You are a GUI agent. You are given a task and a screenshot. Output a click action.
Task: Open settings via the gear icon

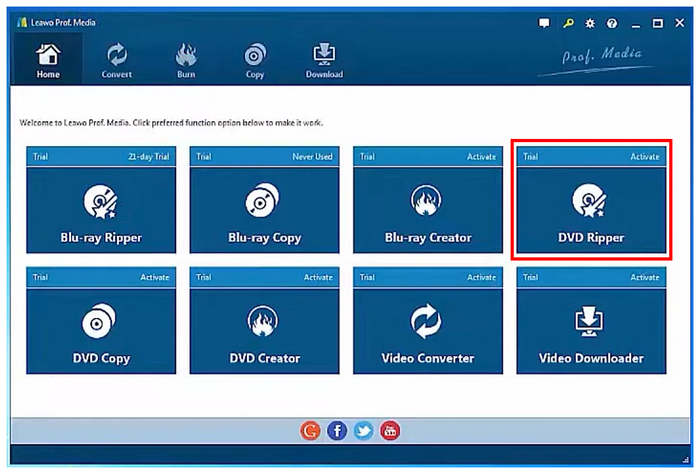click(x=590, y=23)
